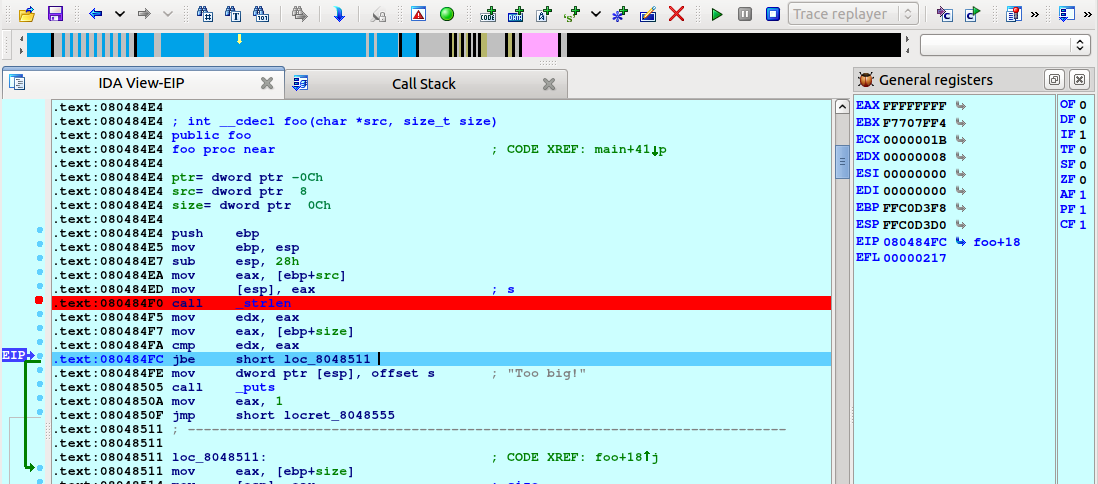1098x484 pixels.
Task: Jump back using the blue left arrow
Action: coord(96,14)
